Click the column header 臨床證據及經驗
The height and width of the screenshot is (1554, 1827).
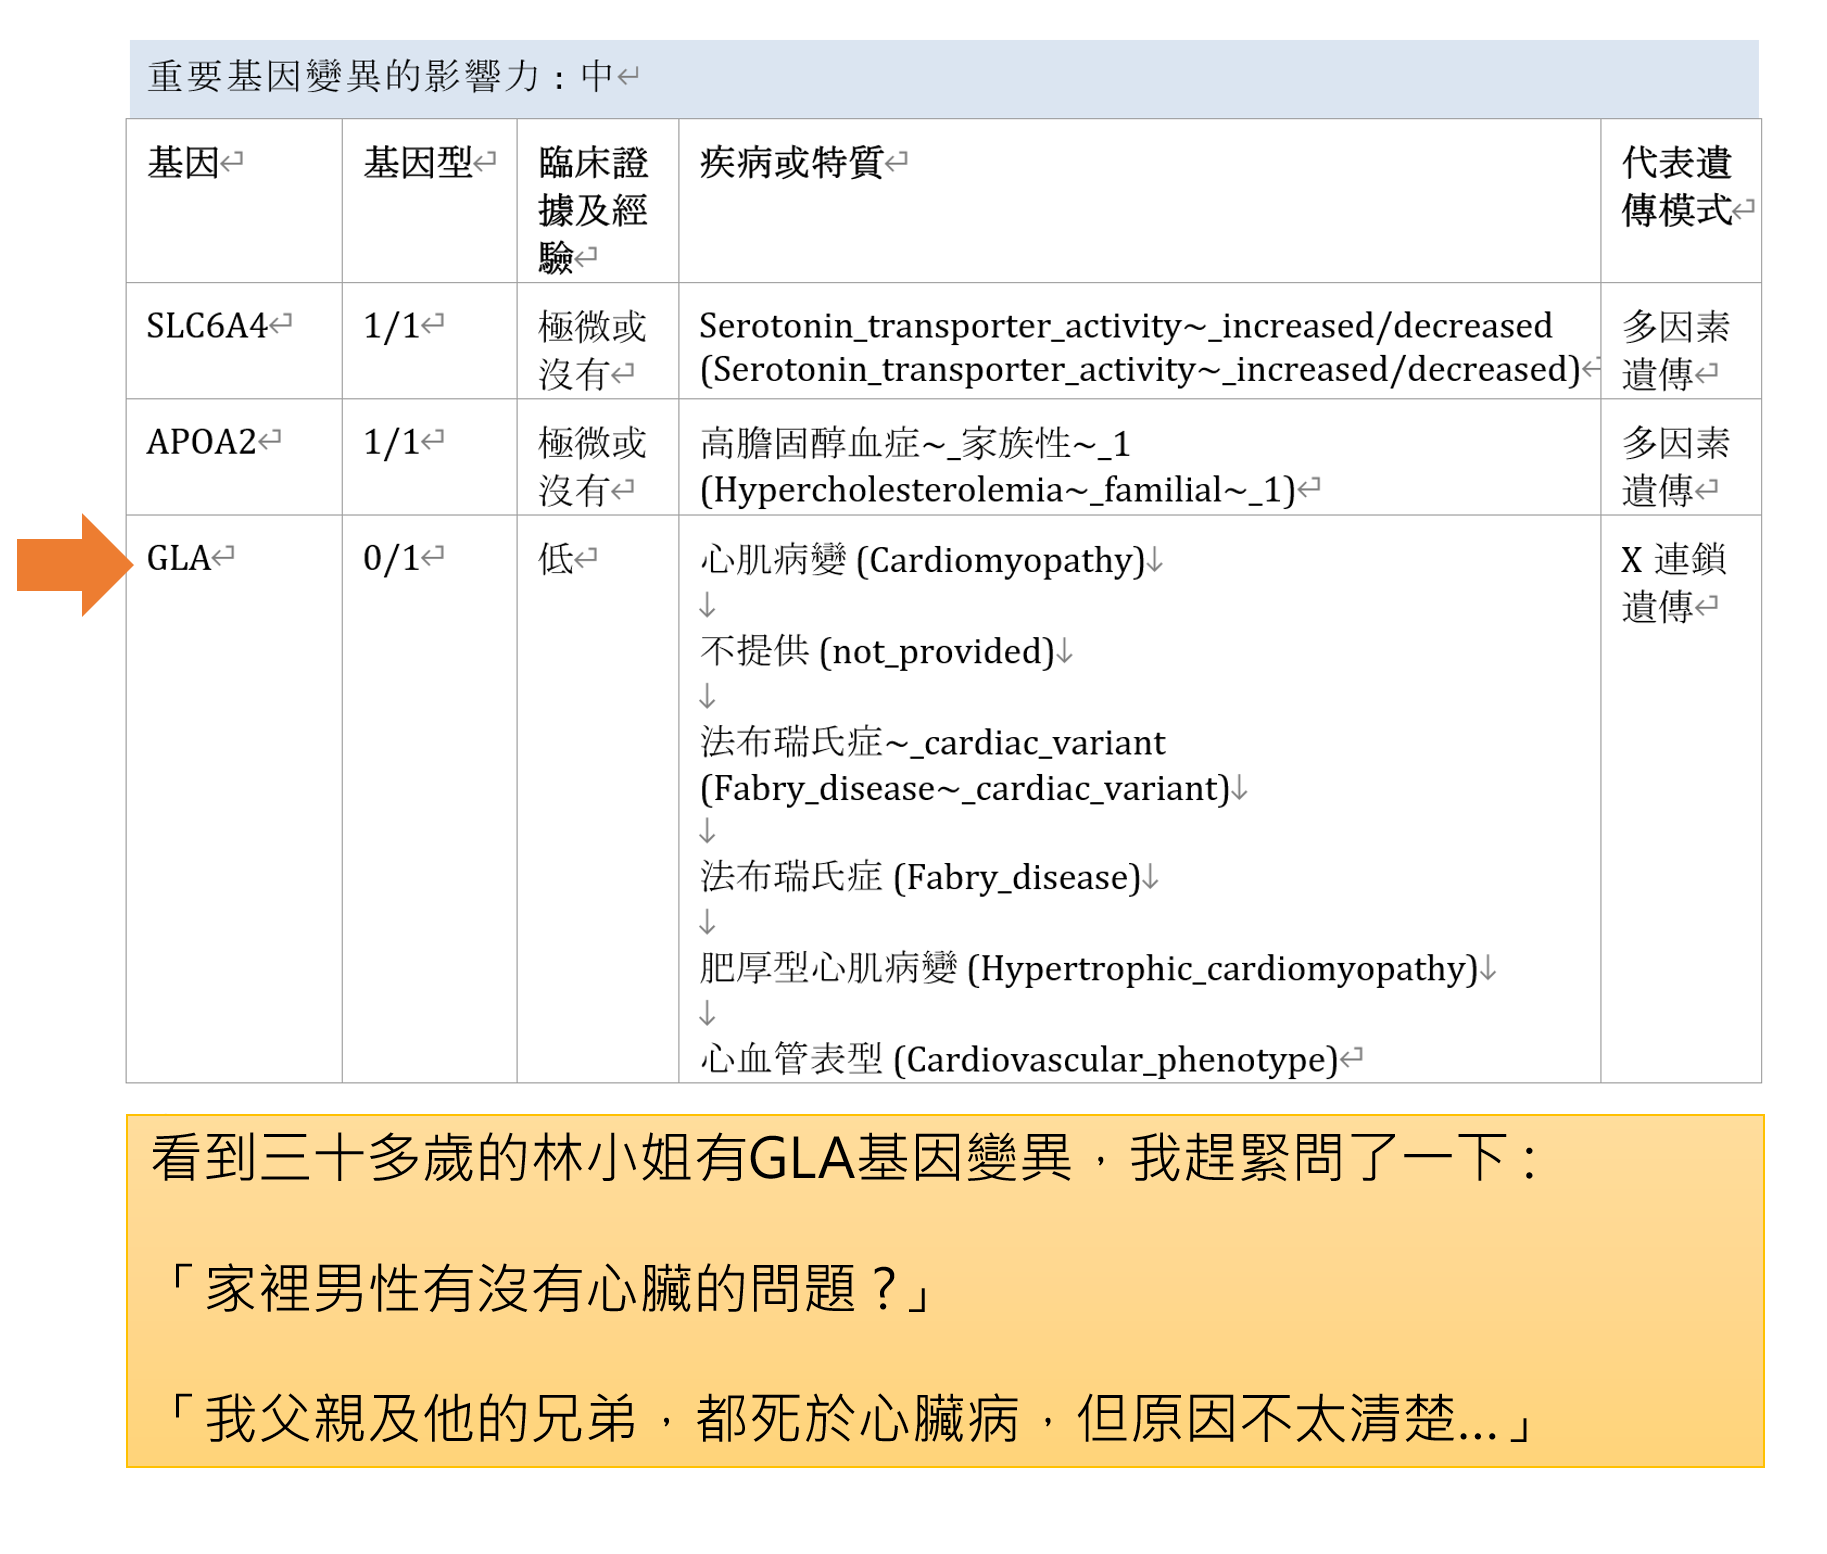tap(593, 210)
